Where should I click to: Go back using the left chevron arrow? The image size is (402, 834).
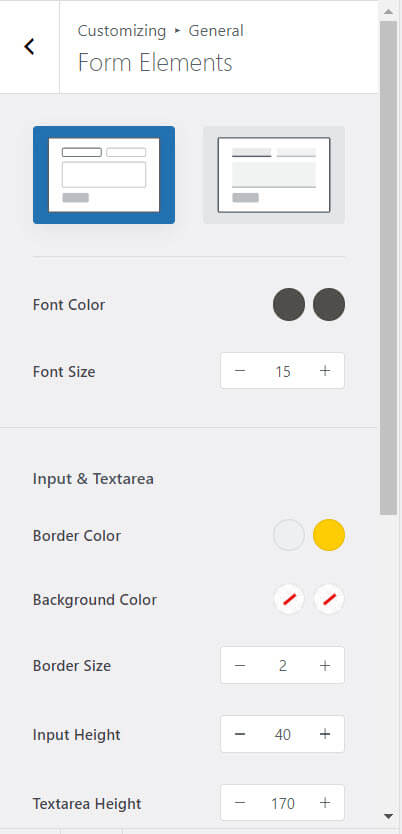[29, 47]
